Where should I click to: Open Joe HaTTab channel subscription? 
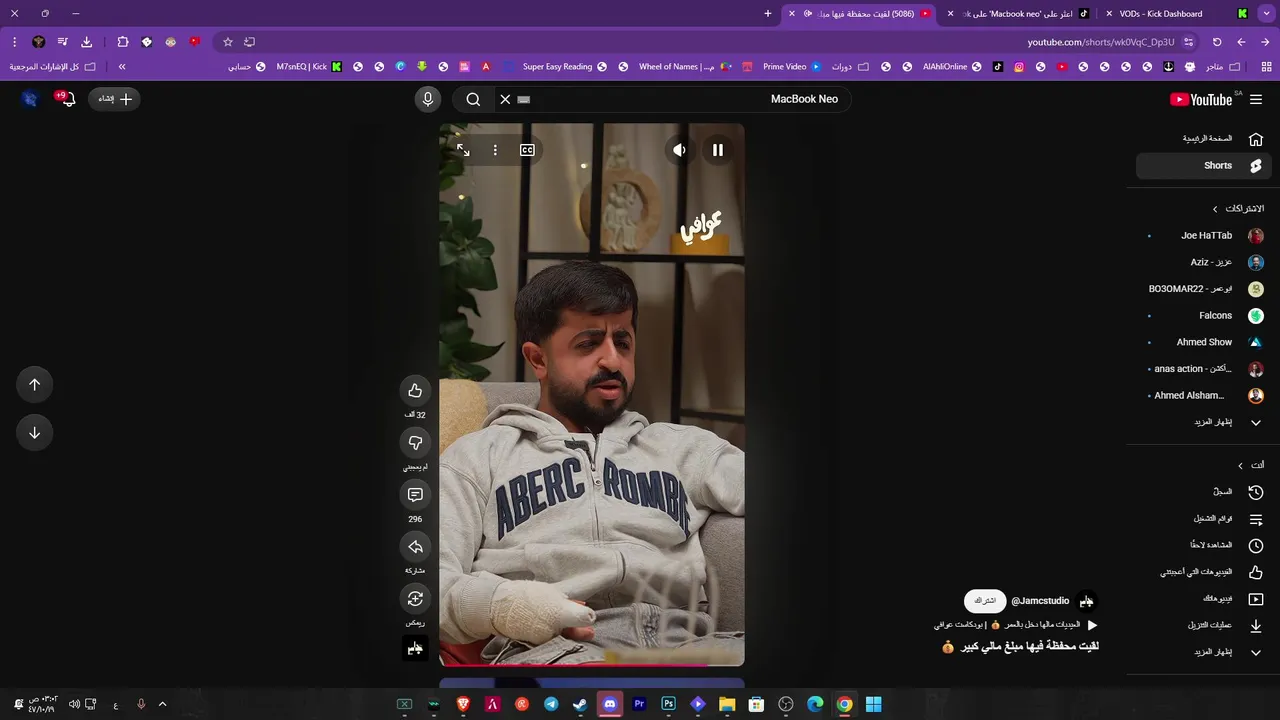pyautogui.click(x=1203, y=236)
